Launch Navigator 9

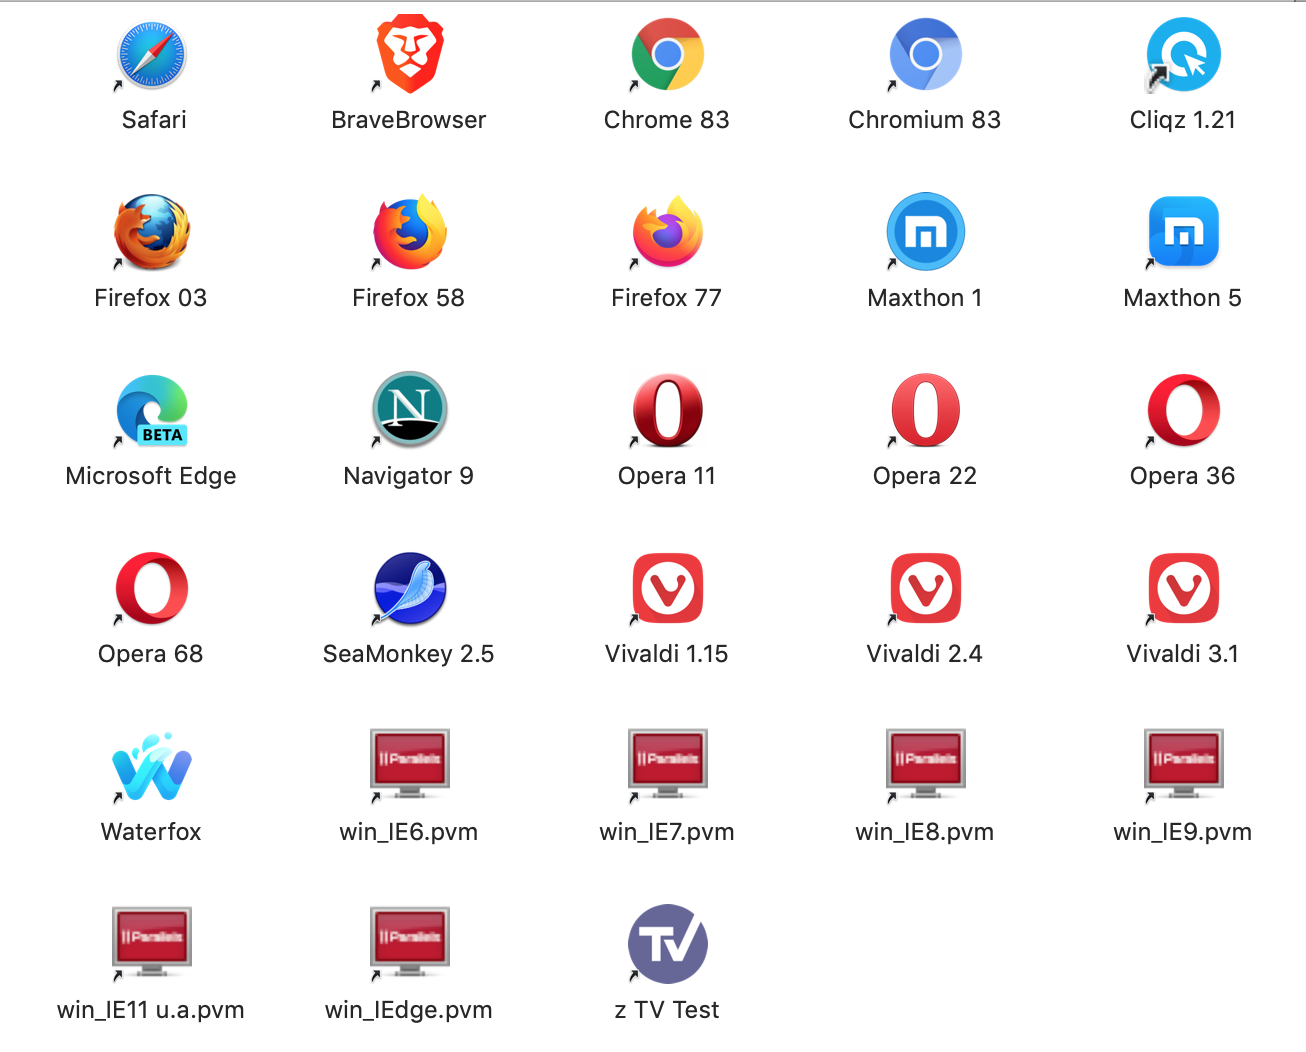click(409, 411)
